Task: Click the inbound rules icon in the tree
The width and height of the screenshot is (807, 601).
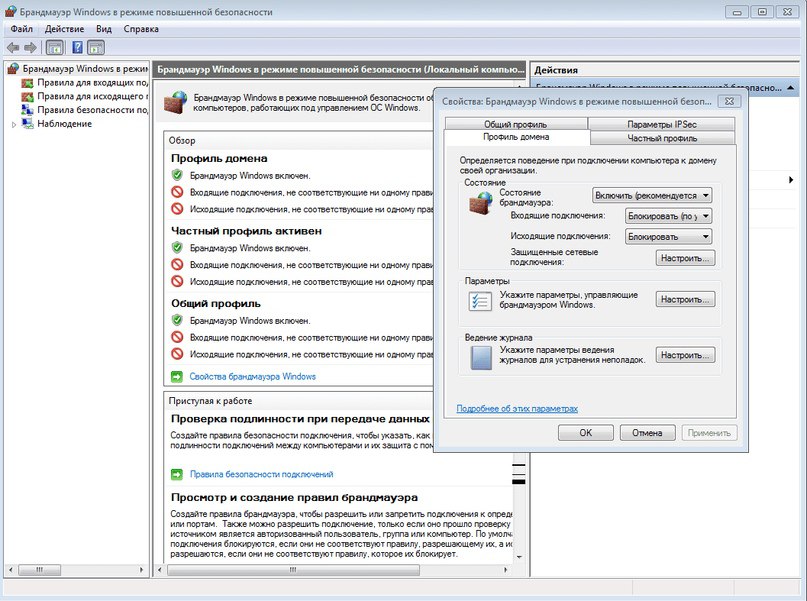Action: coord(27,83)
